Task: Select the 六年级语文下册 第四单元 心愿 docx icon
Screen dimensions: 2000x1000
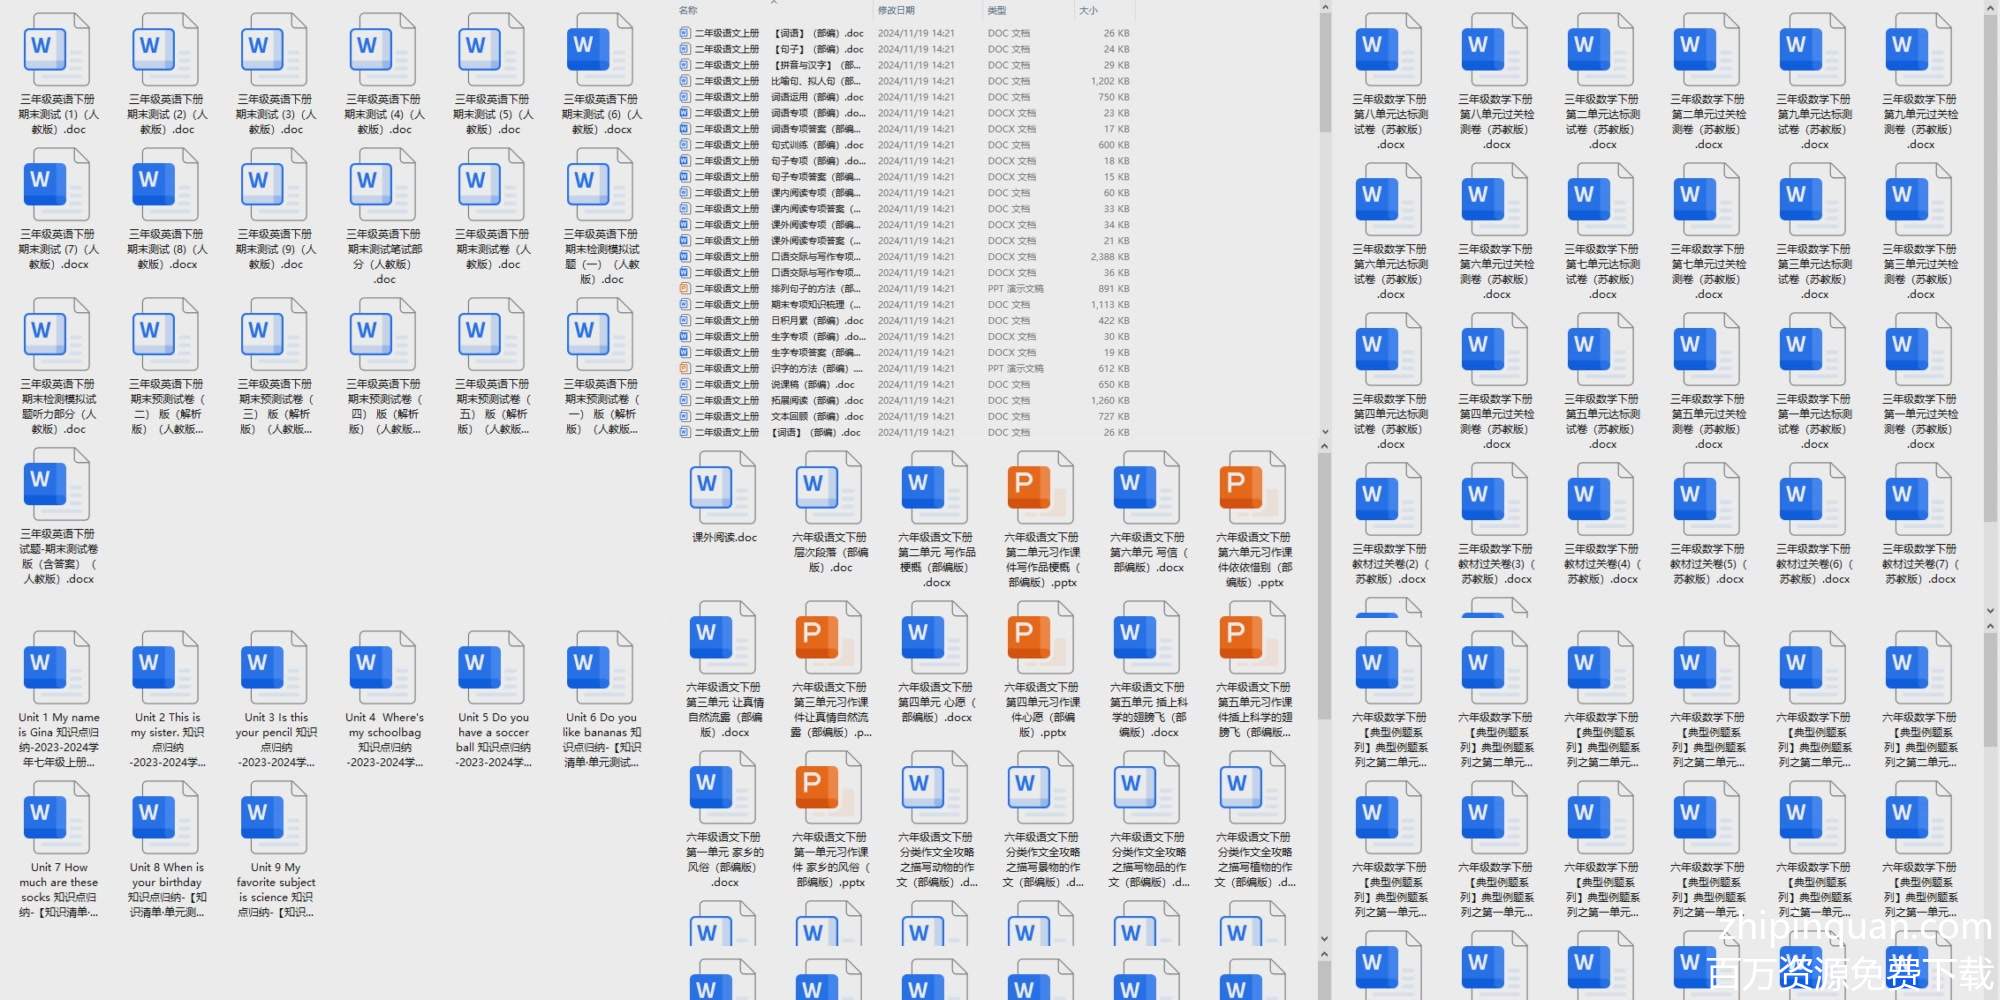Action: pyautogui.click(x=936, y=641)
